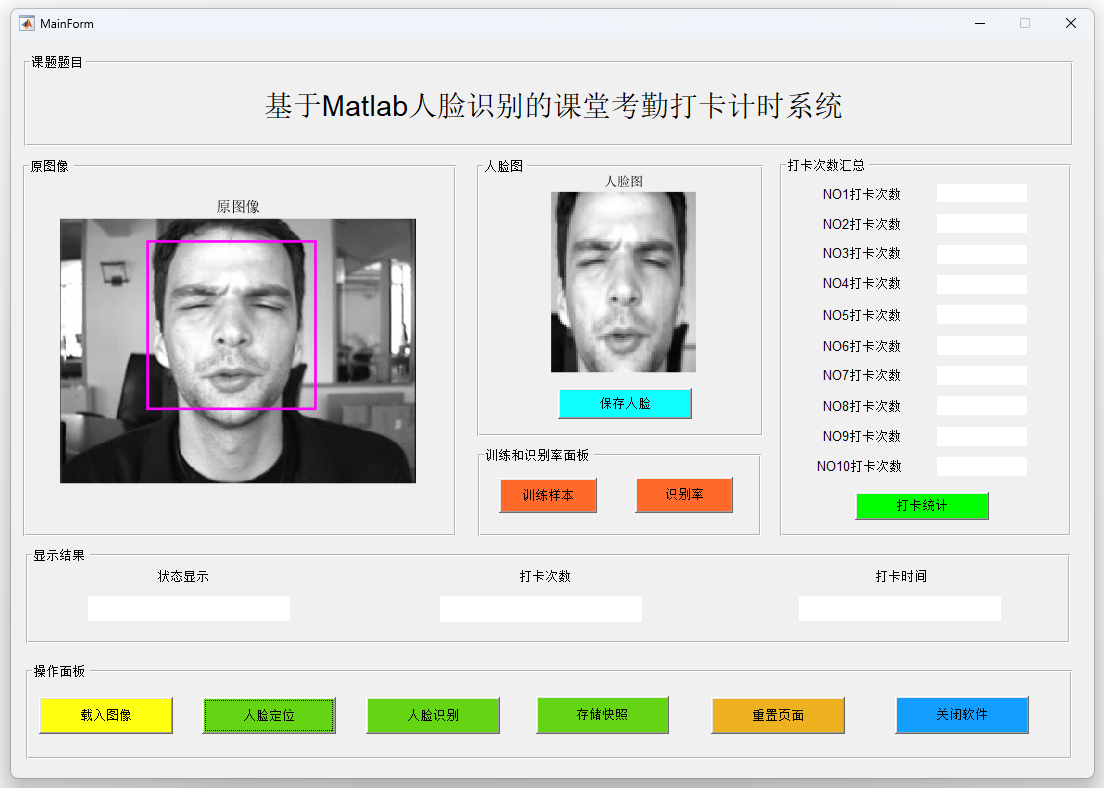Click the yellow 载入图像 button
This screenshot has height=788, width=1104.
106,715
